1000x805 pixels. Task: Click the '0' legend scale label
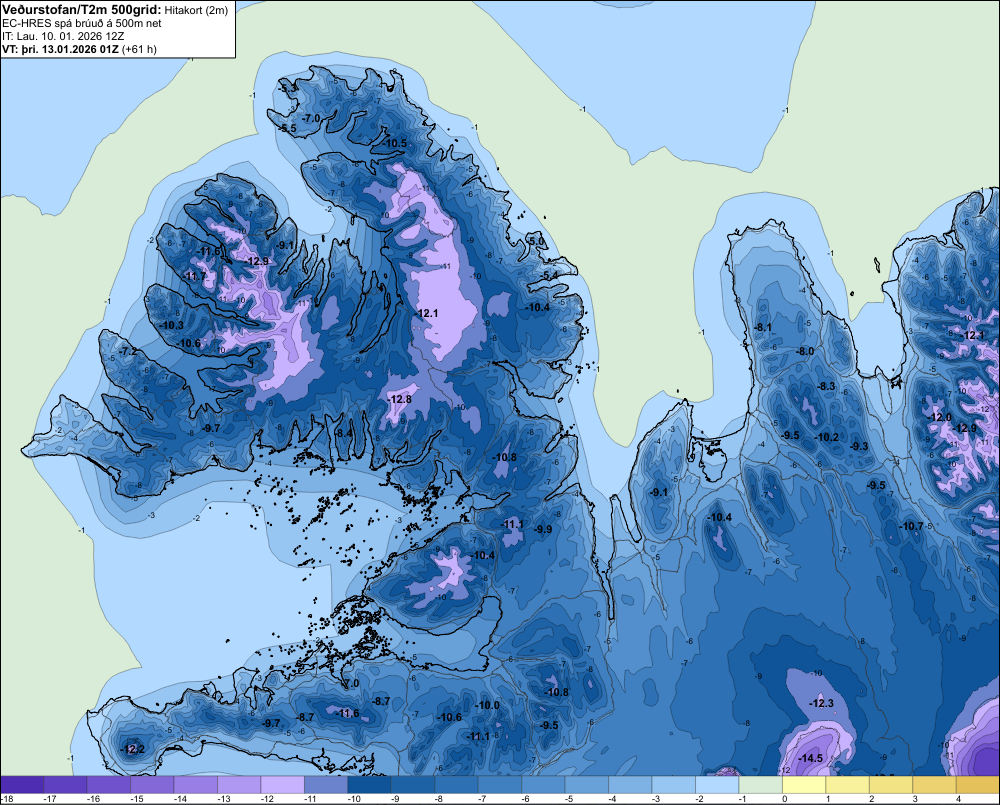pos(784,799)
